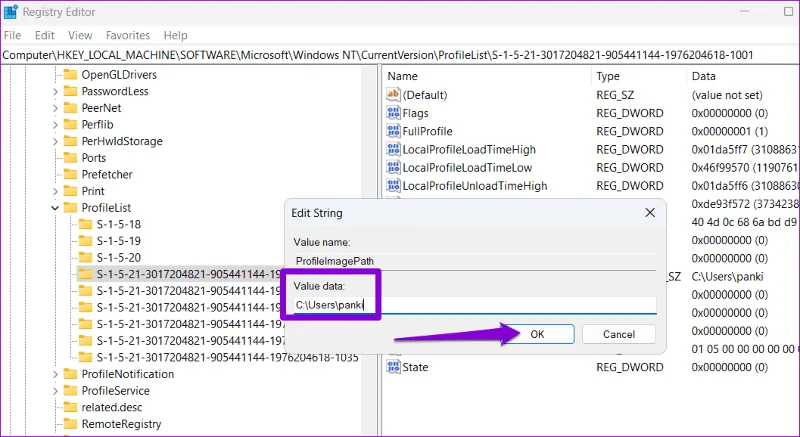The image size is (800, 437).
Task: Close the Edit String dialog with X
Action: tap(649, 213)
